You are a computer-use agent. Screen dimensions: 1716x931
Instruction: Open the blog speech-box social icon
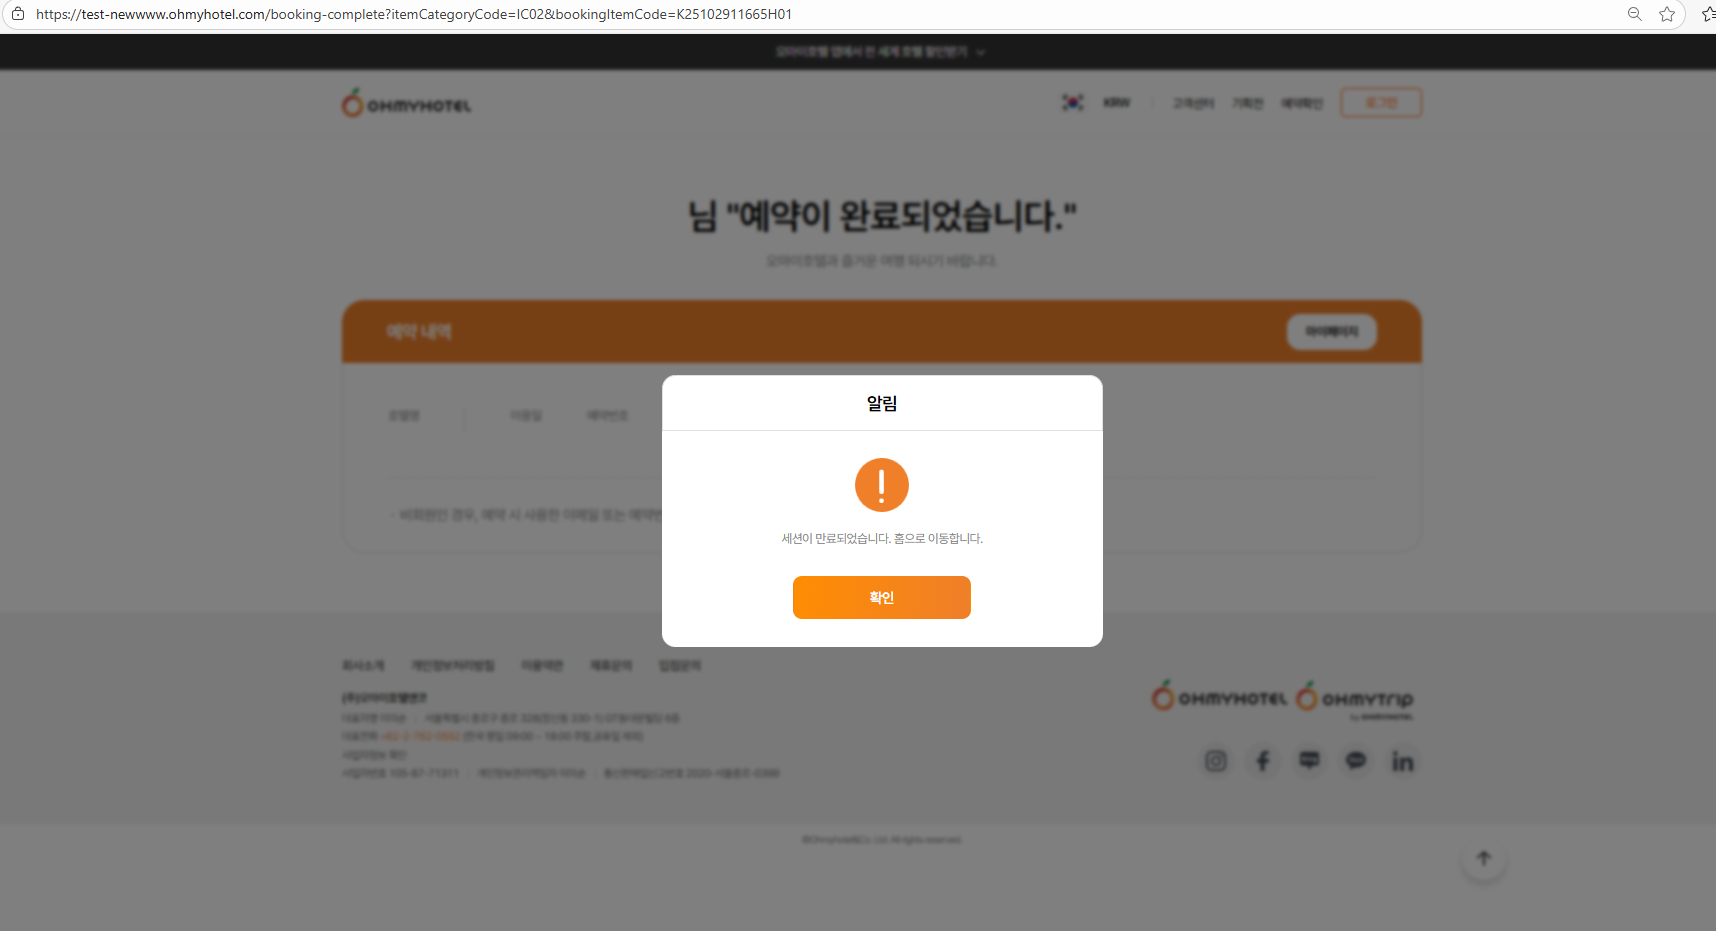tap(1309, 761)
